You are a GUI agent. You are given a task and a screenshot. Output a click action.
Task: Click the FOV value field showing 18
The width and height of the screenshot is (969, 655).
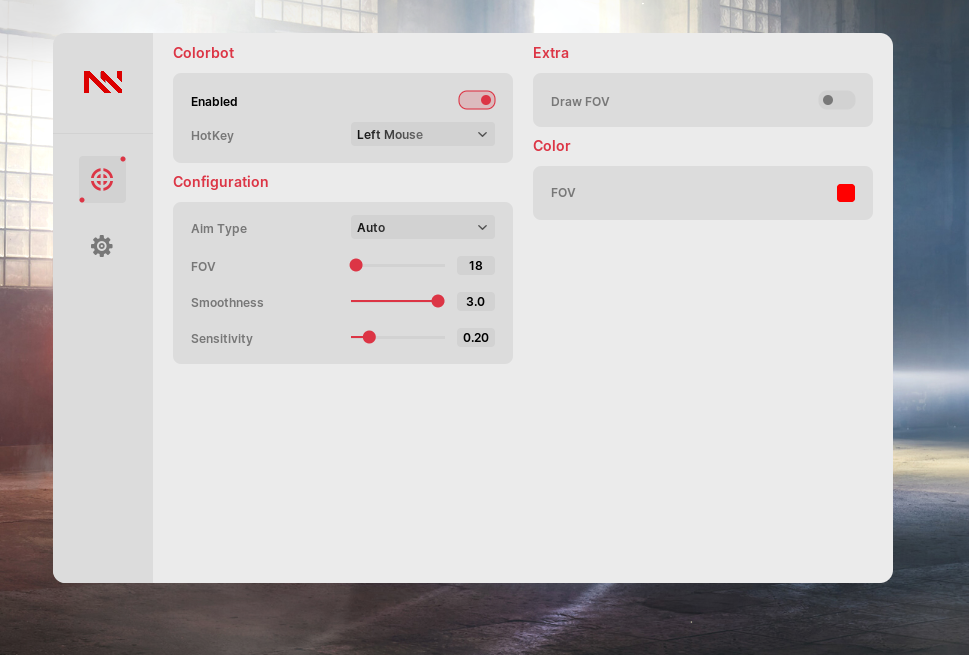476,266
